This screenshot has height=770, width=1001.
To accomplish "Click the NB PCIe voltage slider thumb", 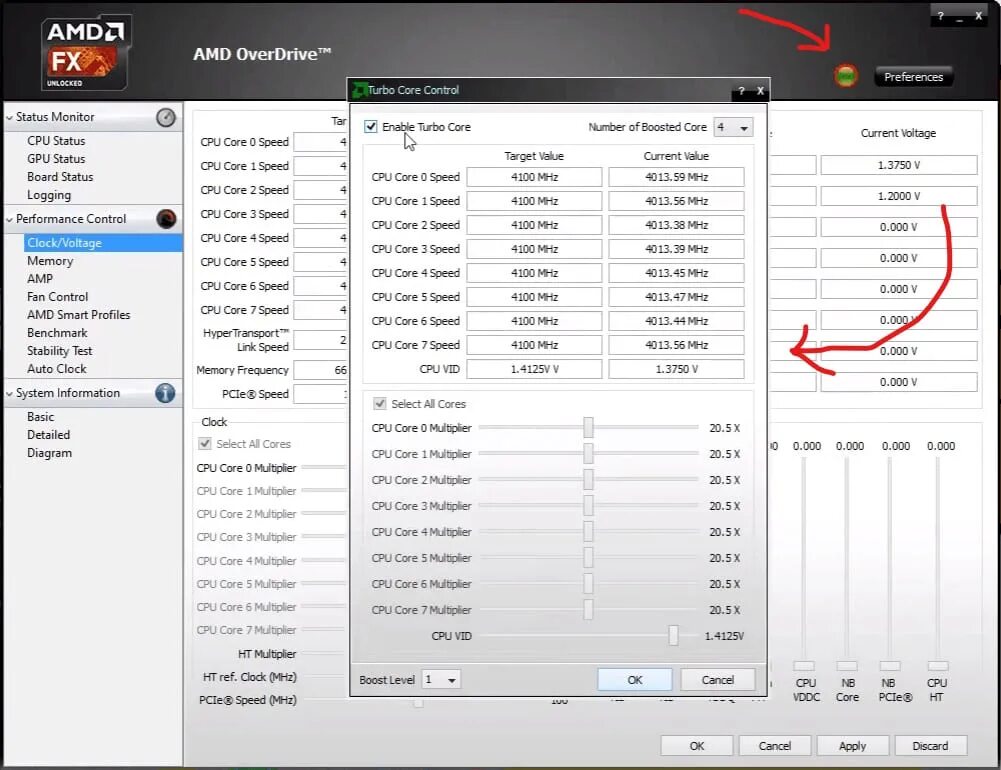I will pyautogui.click(x=890, y=666).
